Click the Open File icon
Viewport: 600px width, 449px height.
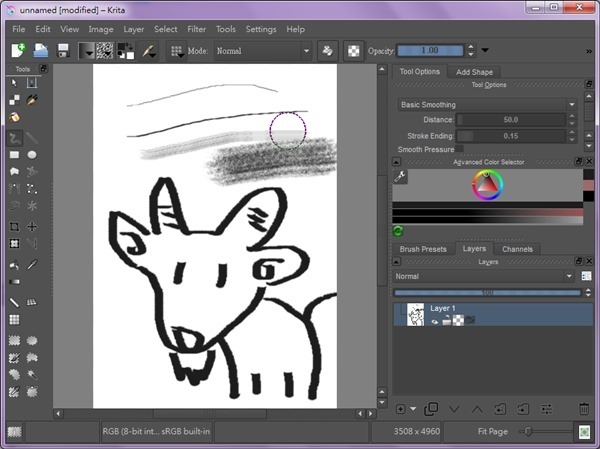tap(41, 50)
